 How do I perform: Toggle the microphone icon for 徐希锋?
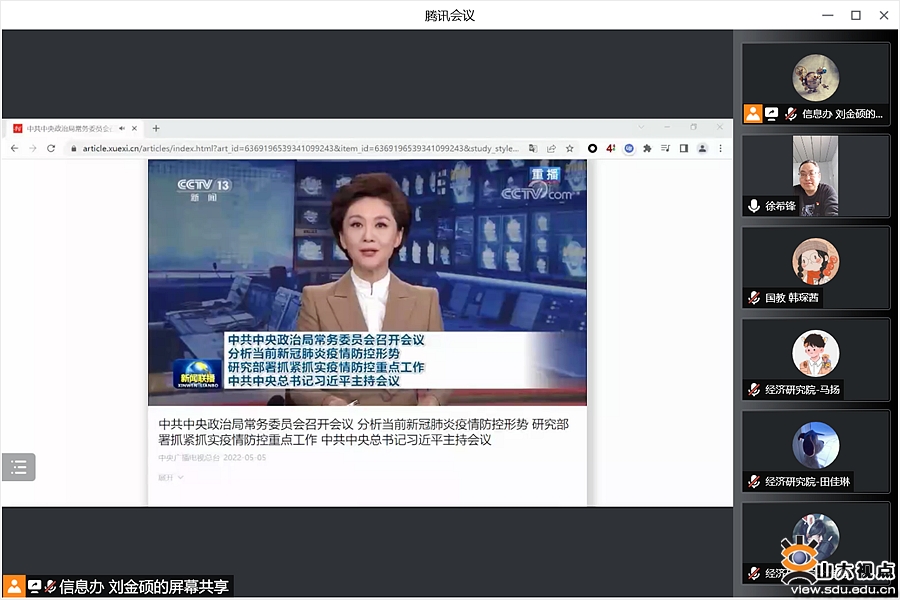coord(754,206)
